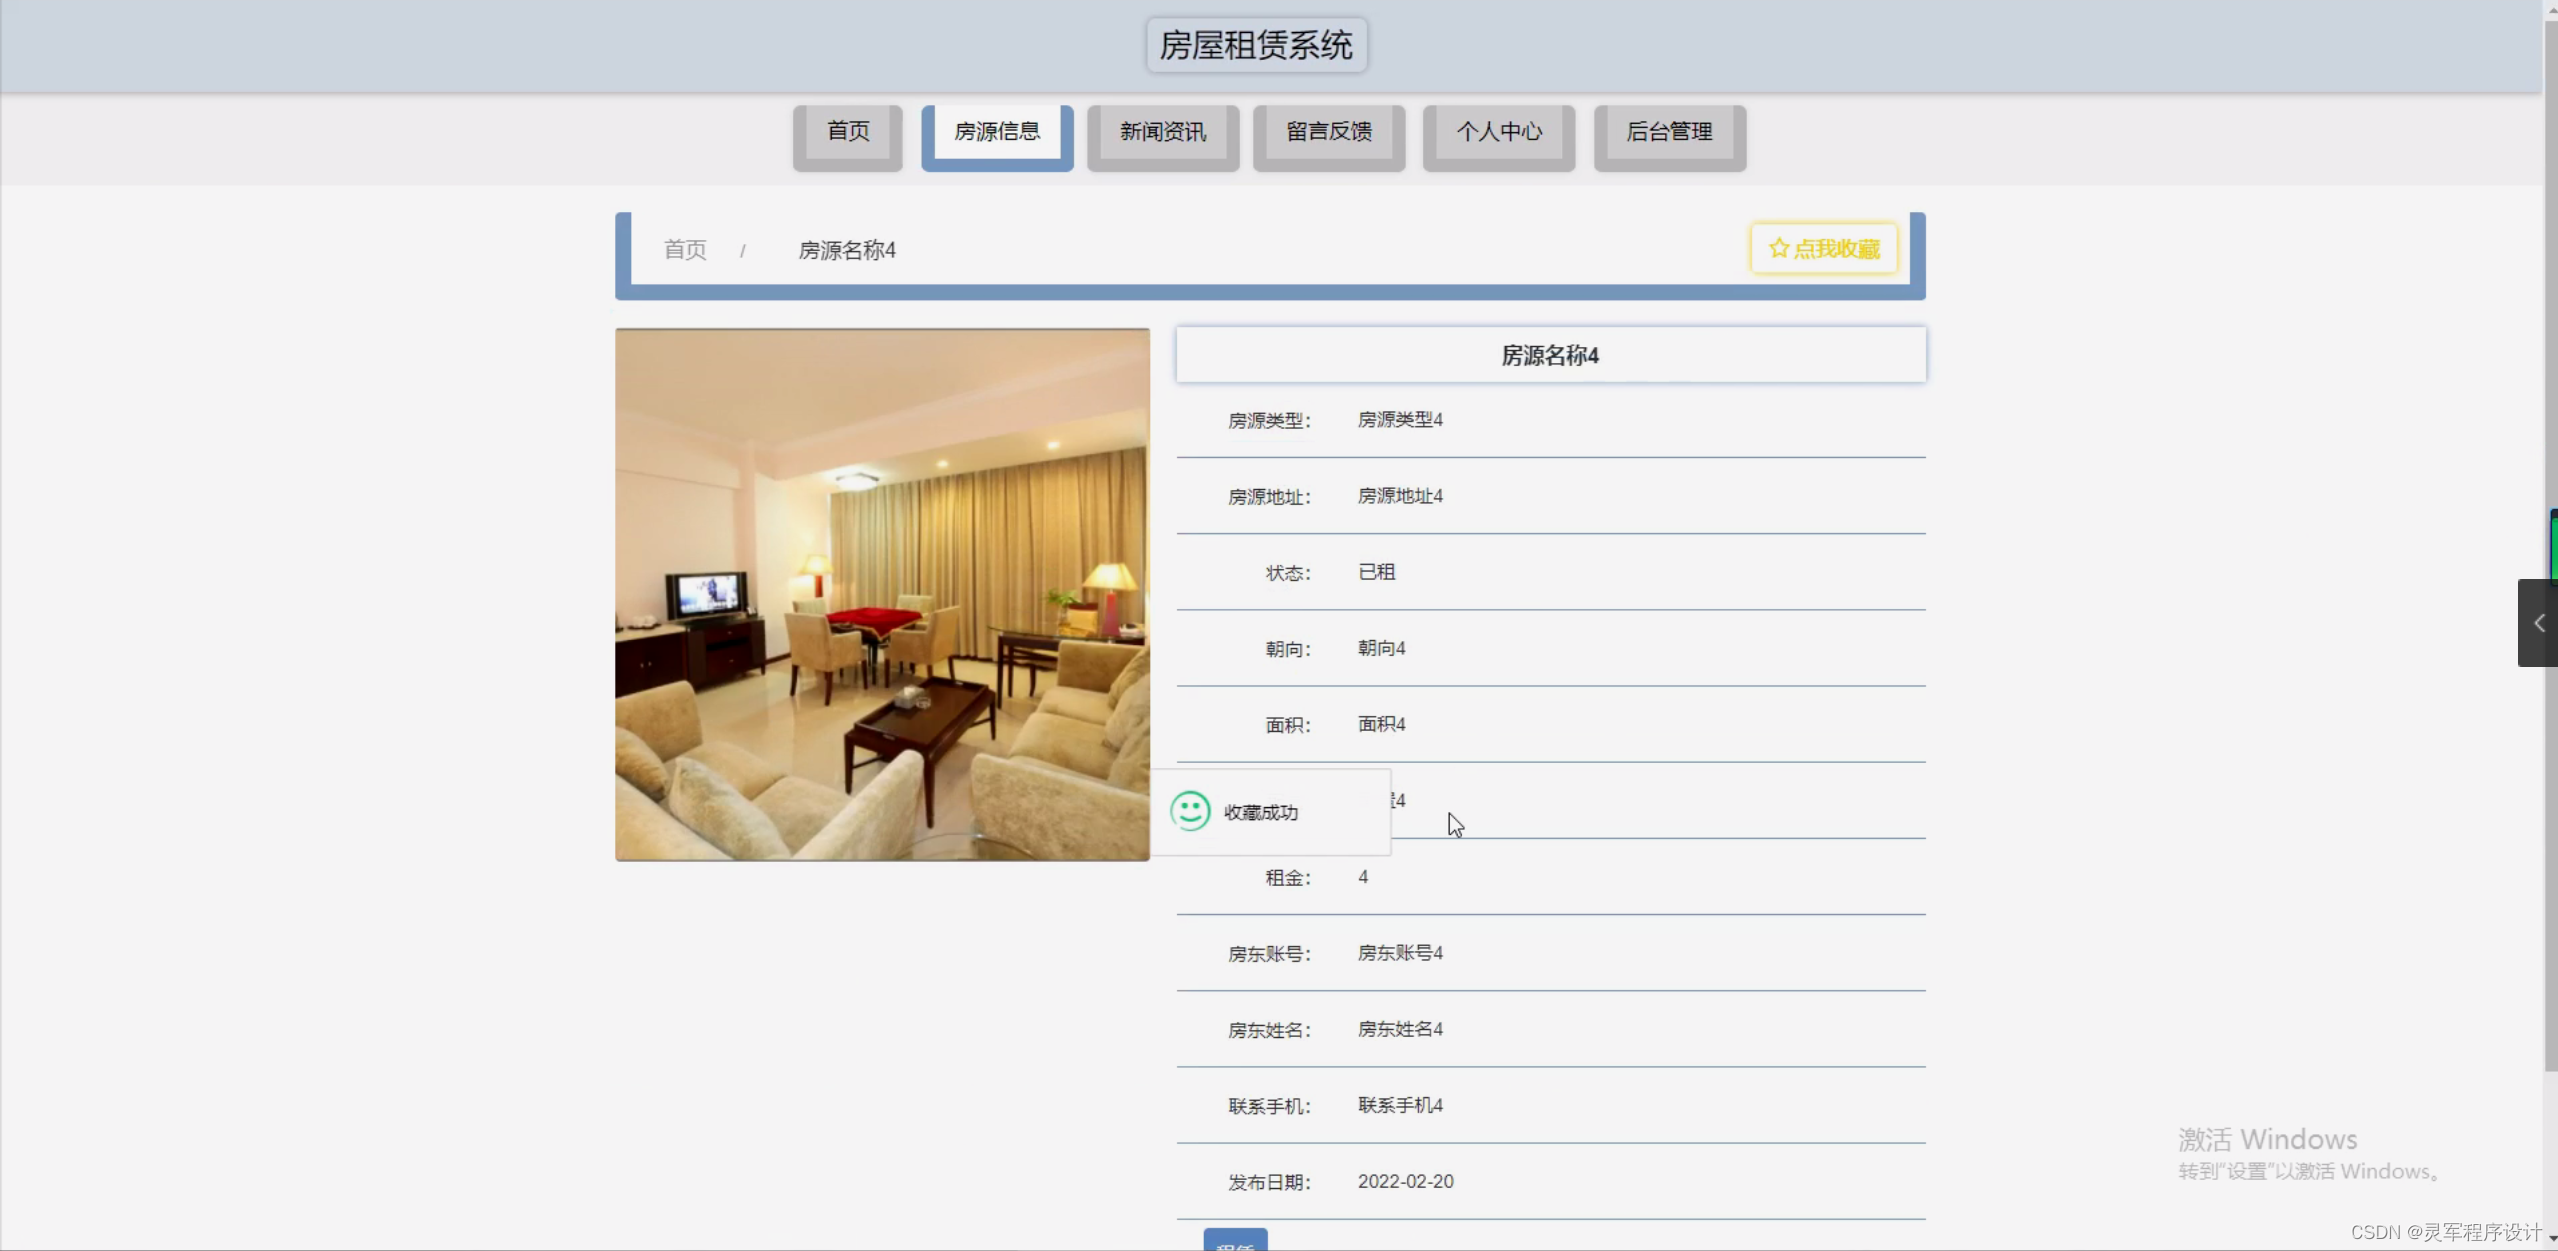Viewport: 2558px width, 1251px height.
Task: Click the 点我收藏 favorite button
Action: [x=1822, y=248]
